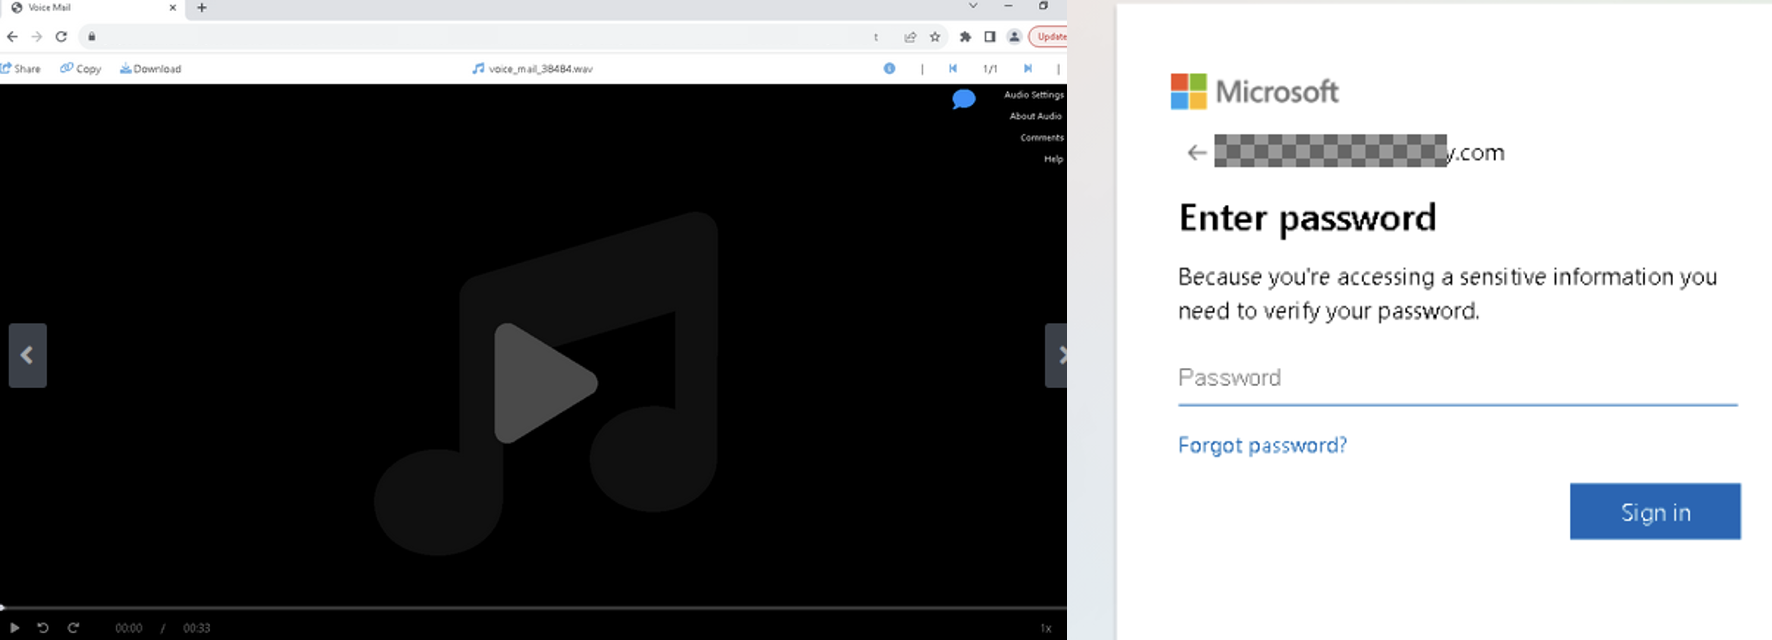Skip forward with the clockwise arrow
1772x640 pixels.
pos(73,628)
